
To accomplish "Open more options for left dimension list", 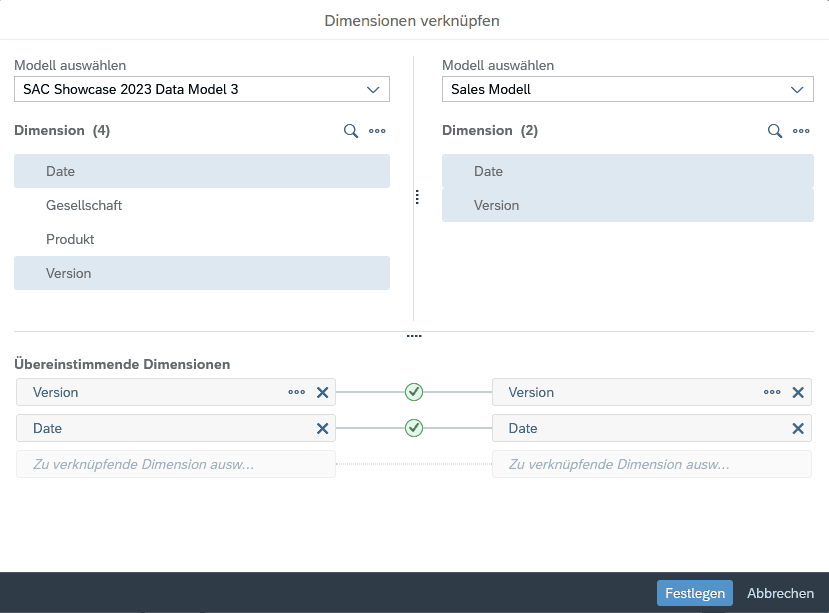I will 377,131.
